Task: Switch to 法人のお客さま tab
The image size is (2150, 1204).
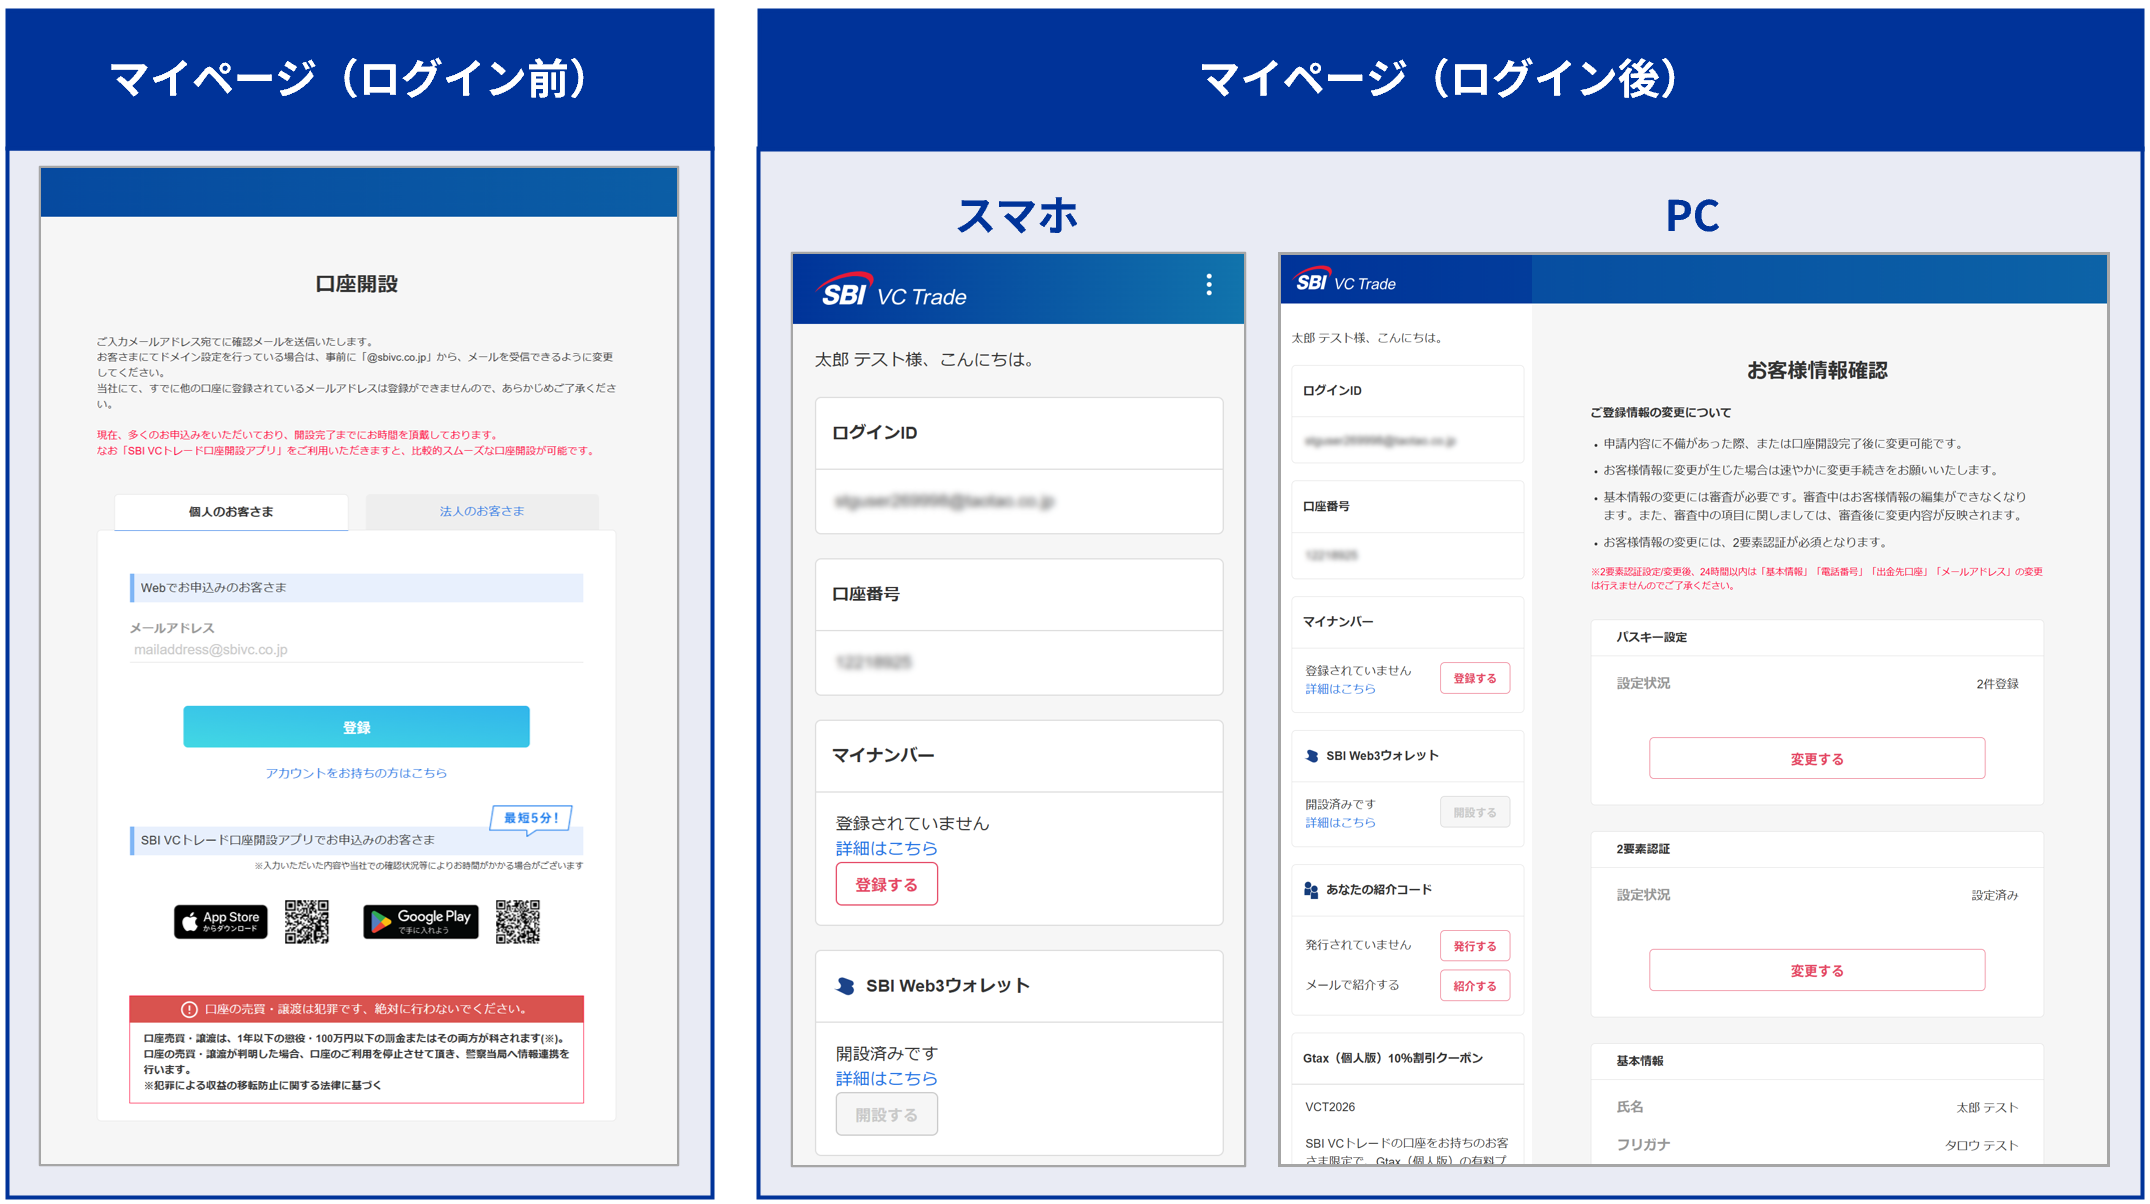Action: click(x=482, y=511)
